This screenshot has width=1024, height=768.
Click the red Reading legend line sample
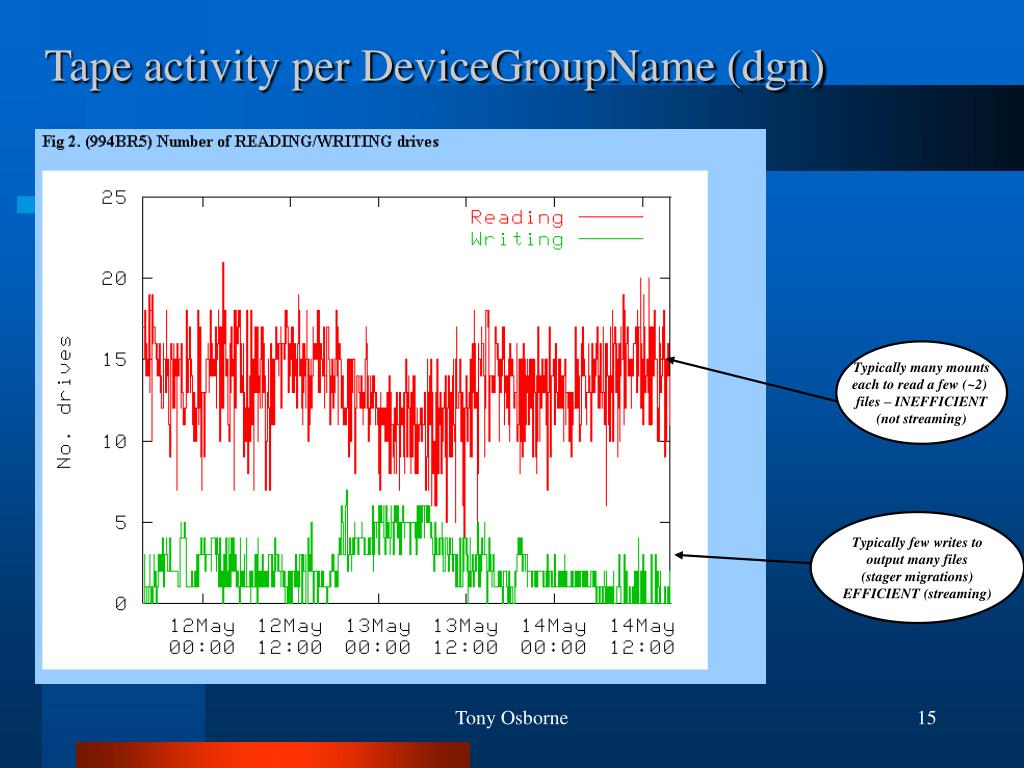[611, 217]
